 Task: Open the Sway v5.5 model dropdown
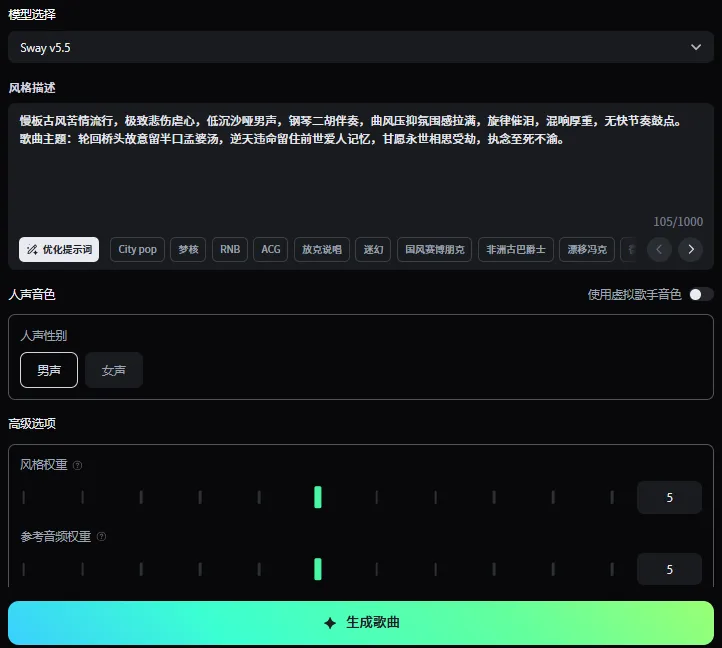point(361,47)
